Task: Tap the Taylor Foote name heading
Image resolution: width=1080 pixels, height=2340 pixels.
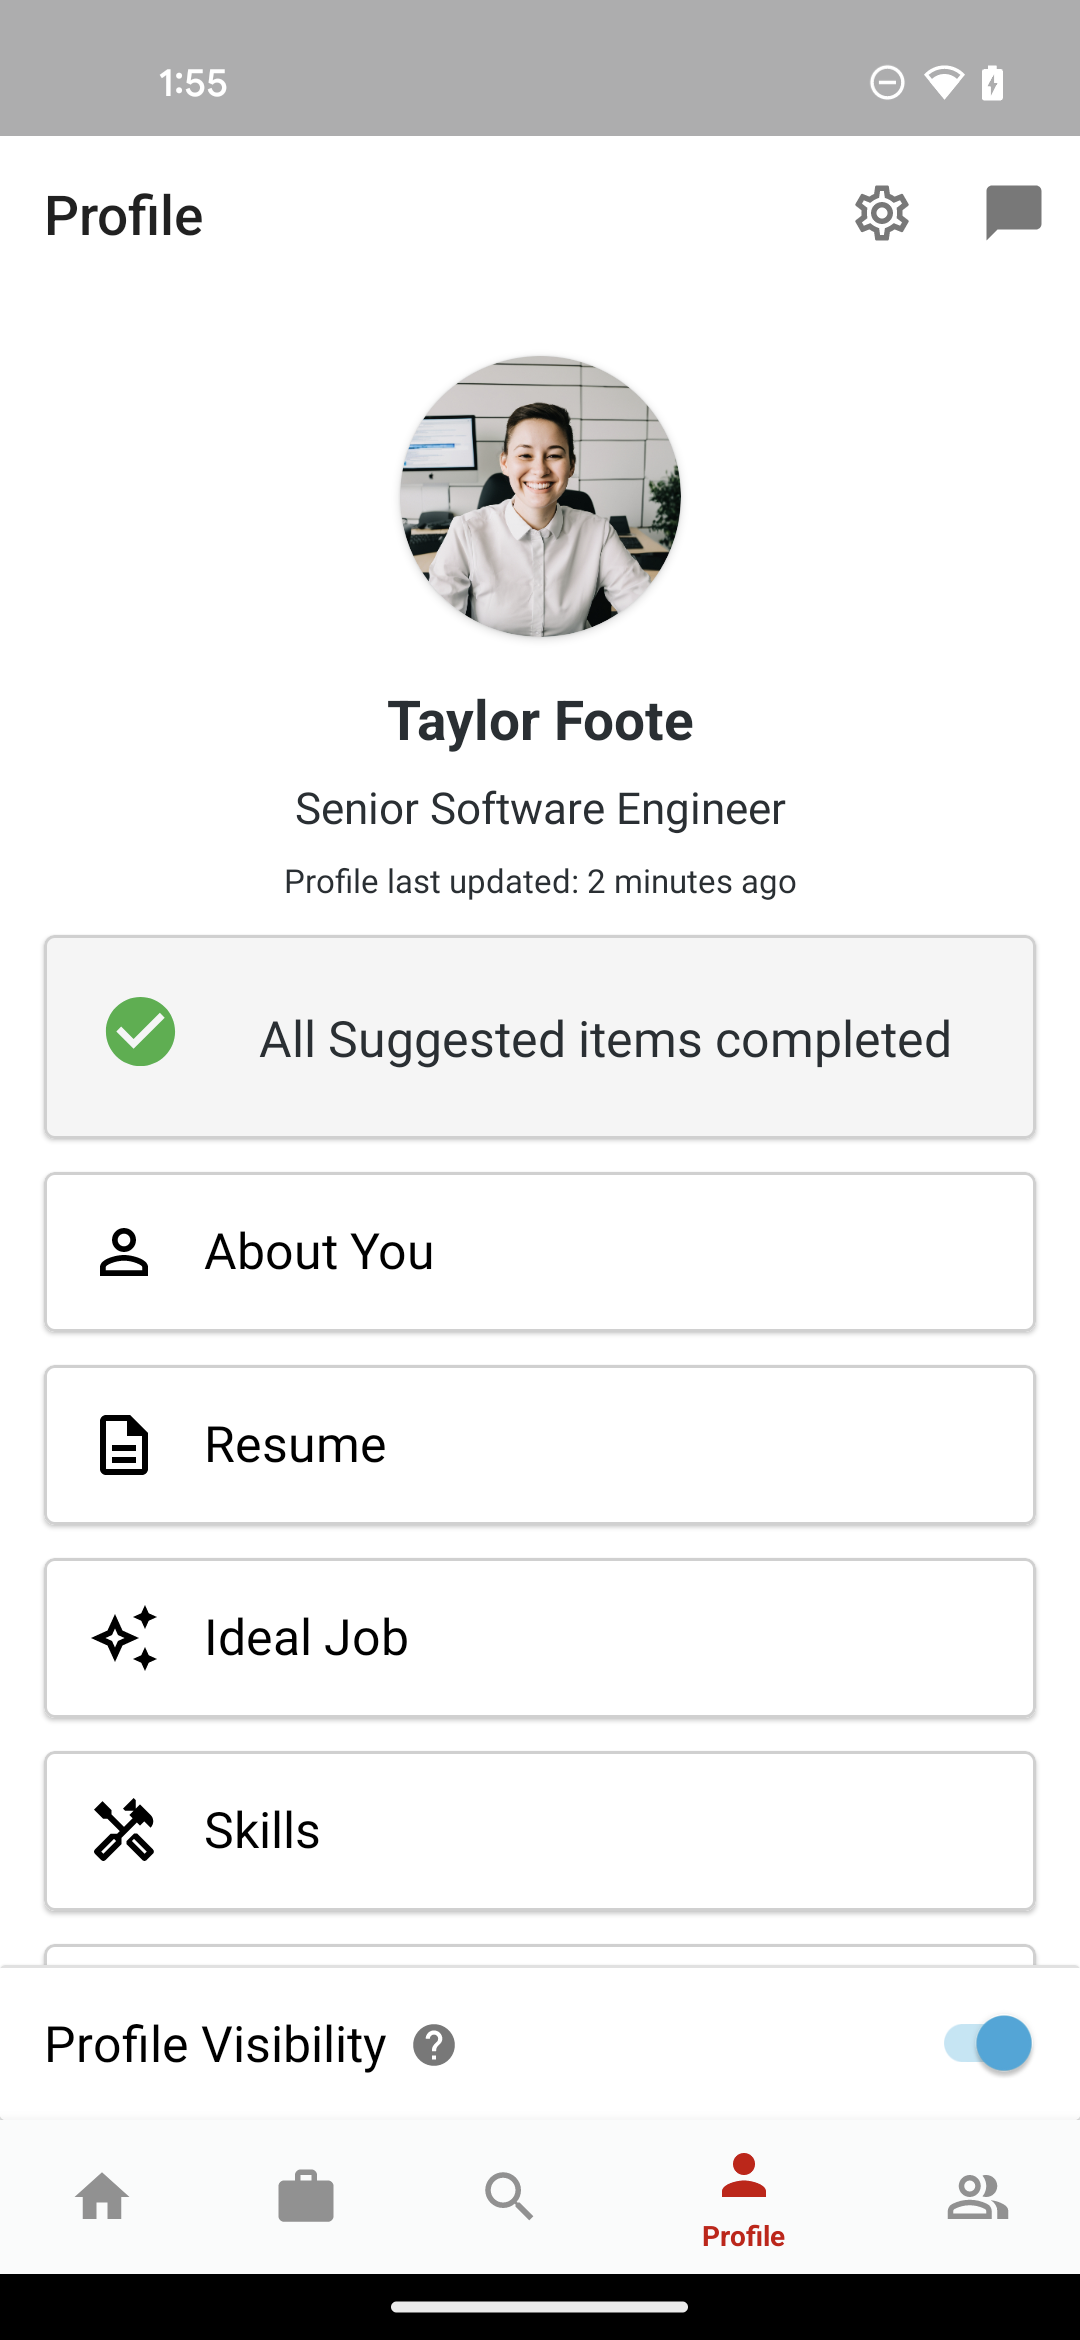Action: pyautogui.click(x=540, y=721)
